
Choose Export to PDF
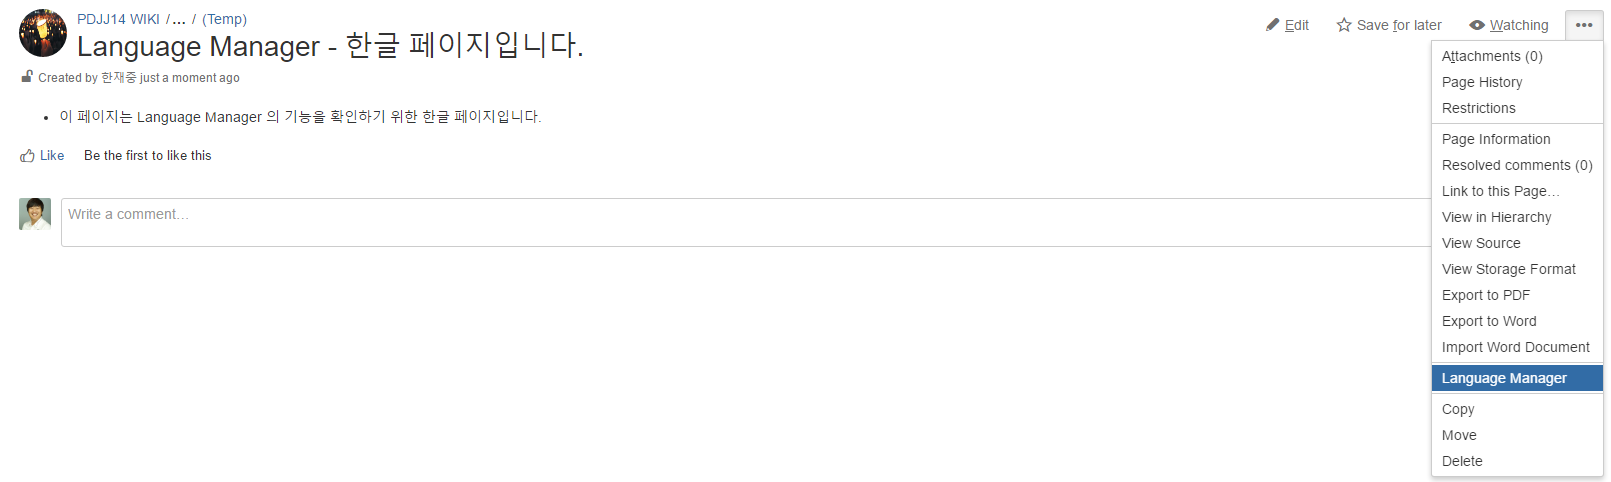(x=1485, y=295)
